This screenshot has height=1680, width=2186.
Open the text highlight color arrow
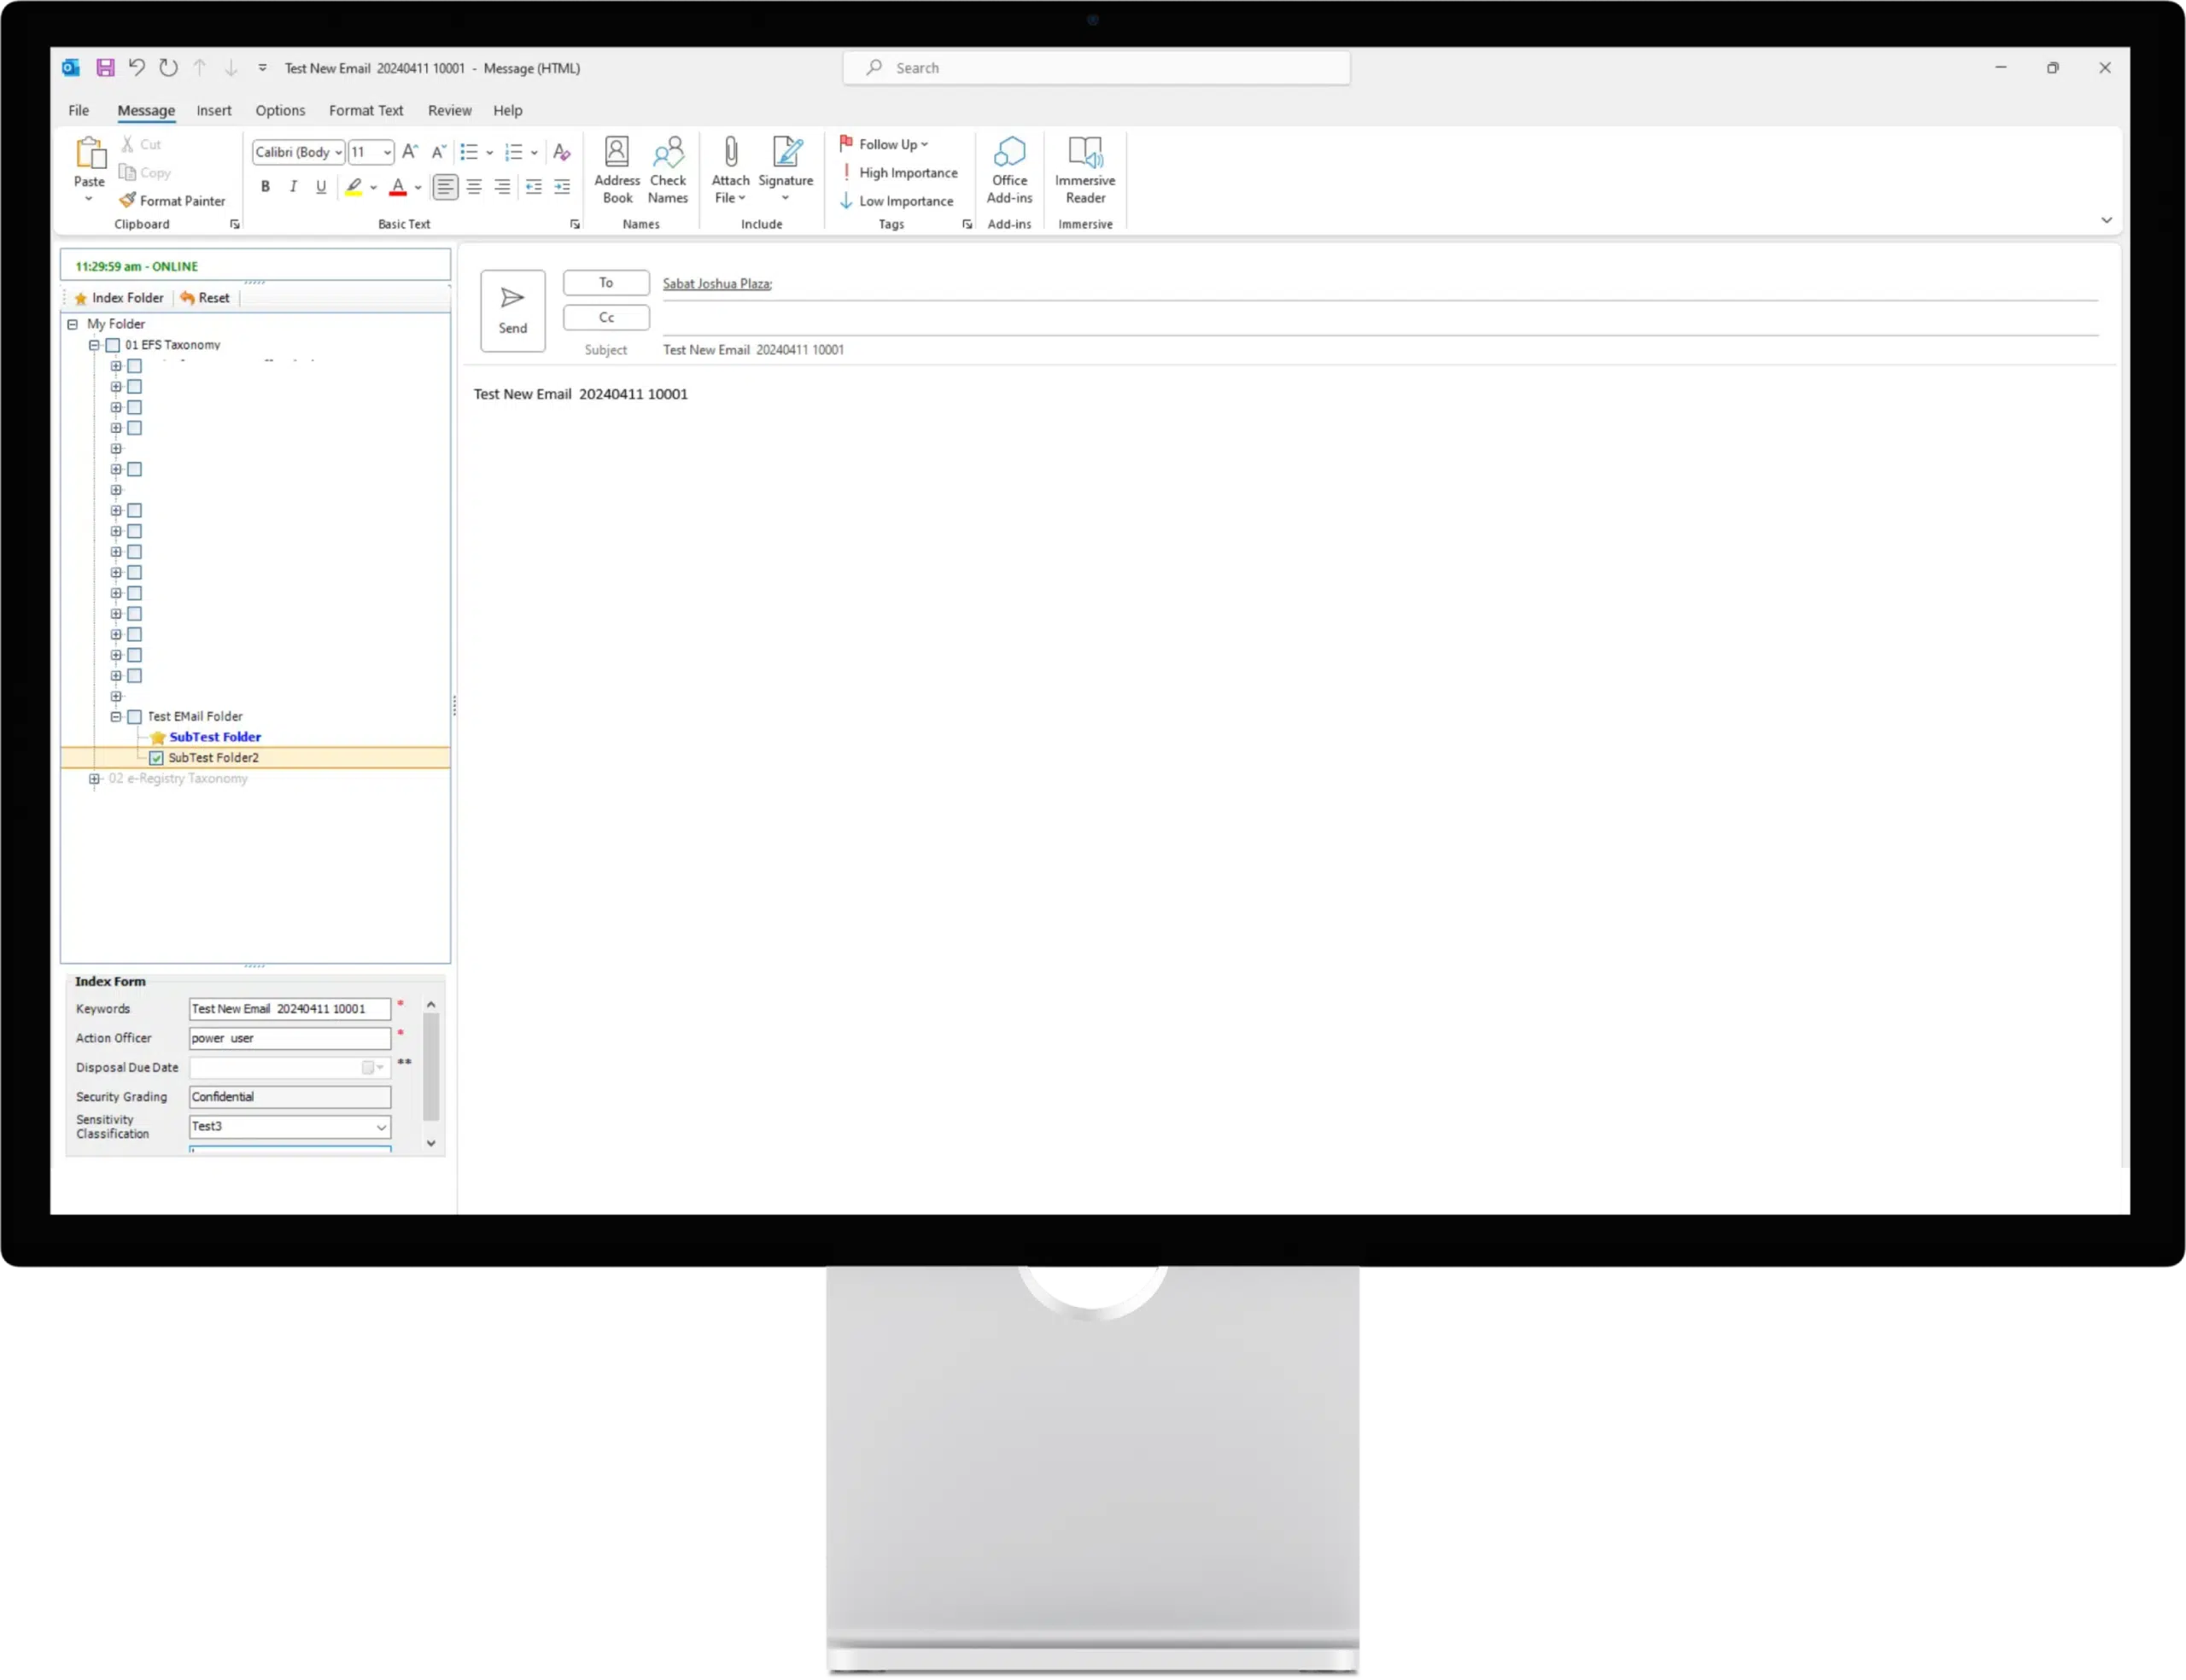[x=373, y=187]
